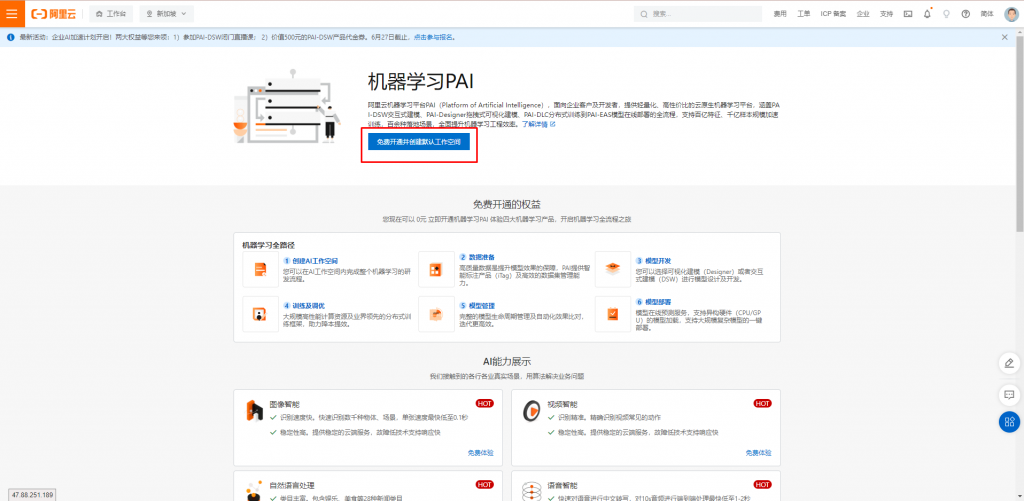1024x501 pixels.
Task: Open the user avatar account menu
Action: (x=1011, y=14)
